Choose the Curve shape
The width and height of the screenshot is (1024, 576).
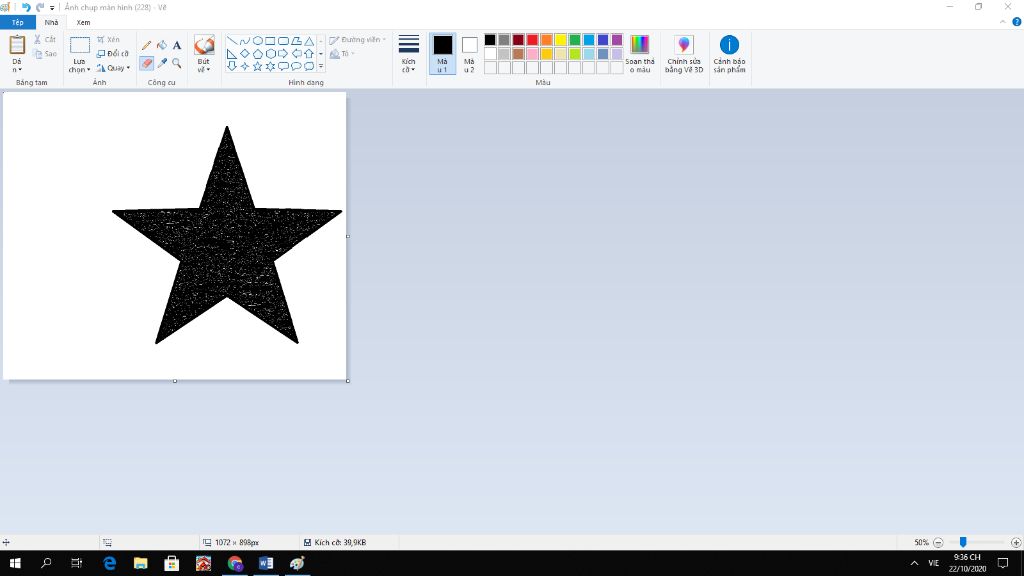click(245, 40)
